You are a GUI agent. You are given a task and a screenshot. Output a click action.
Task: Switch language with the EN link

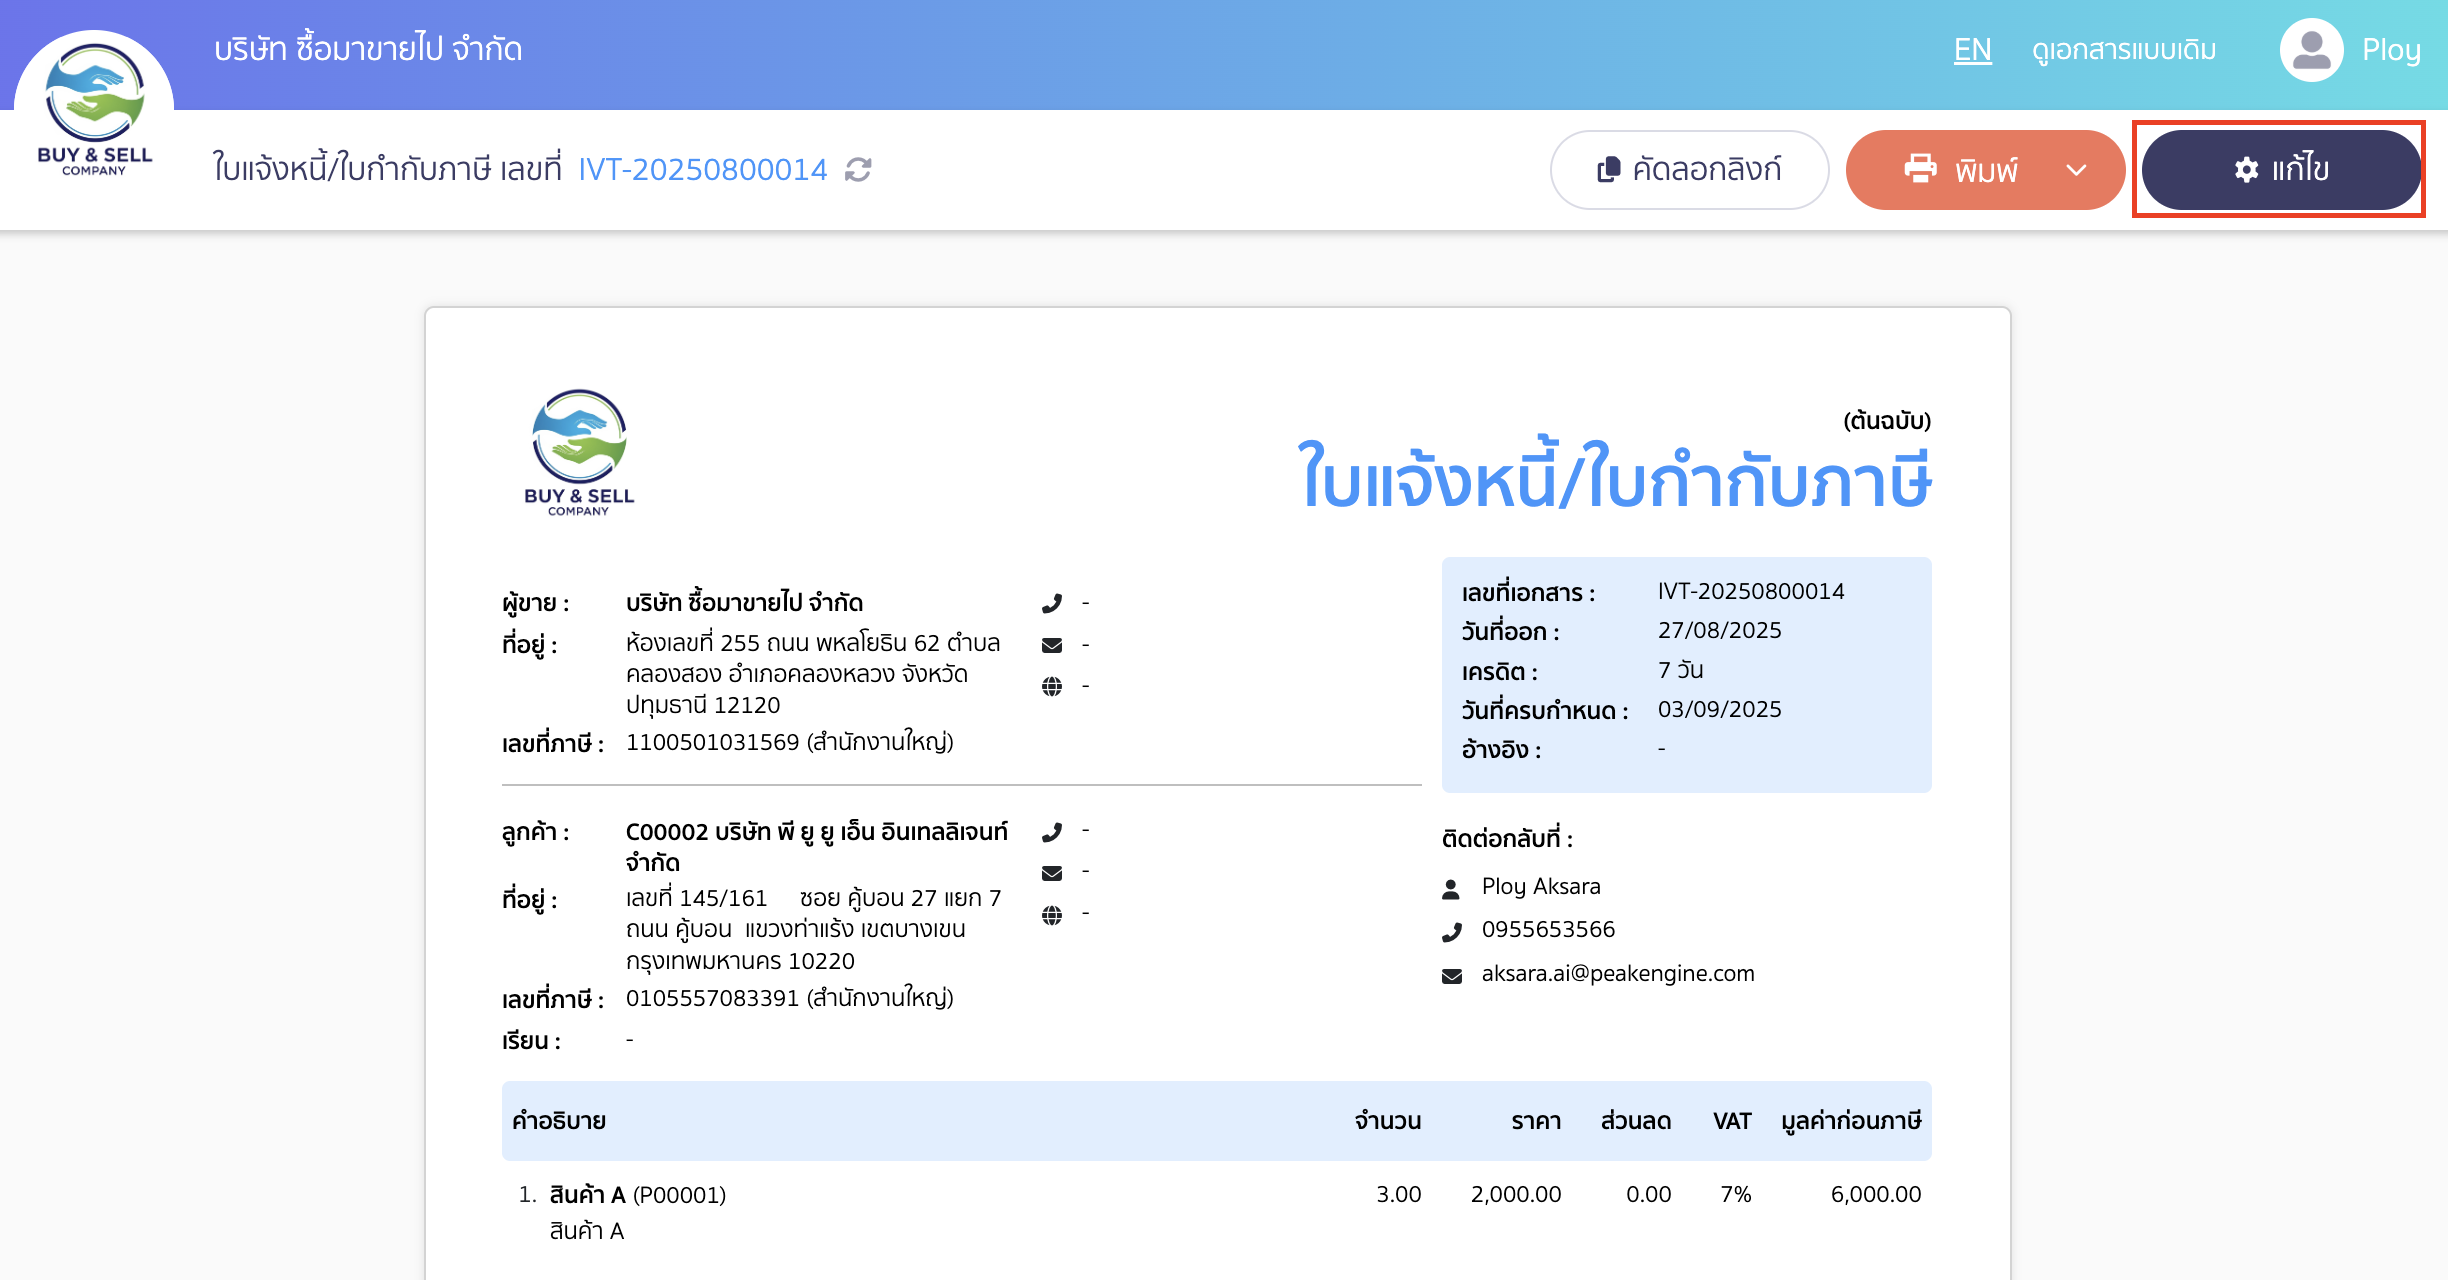point(1973,50)
